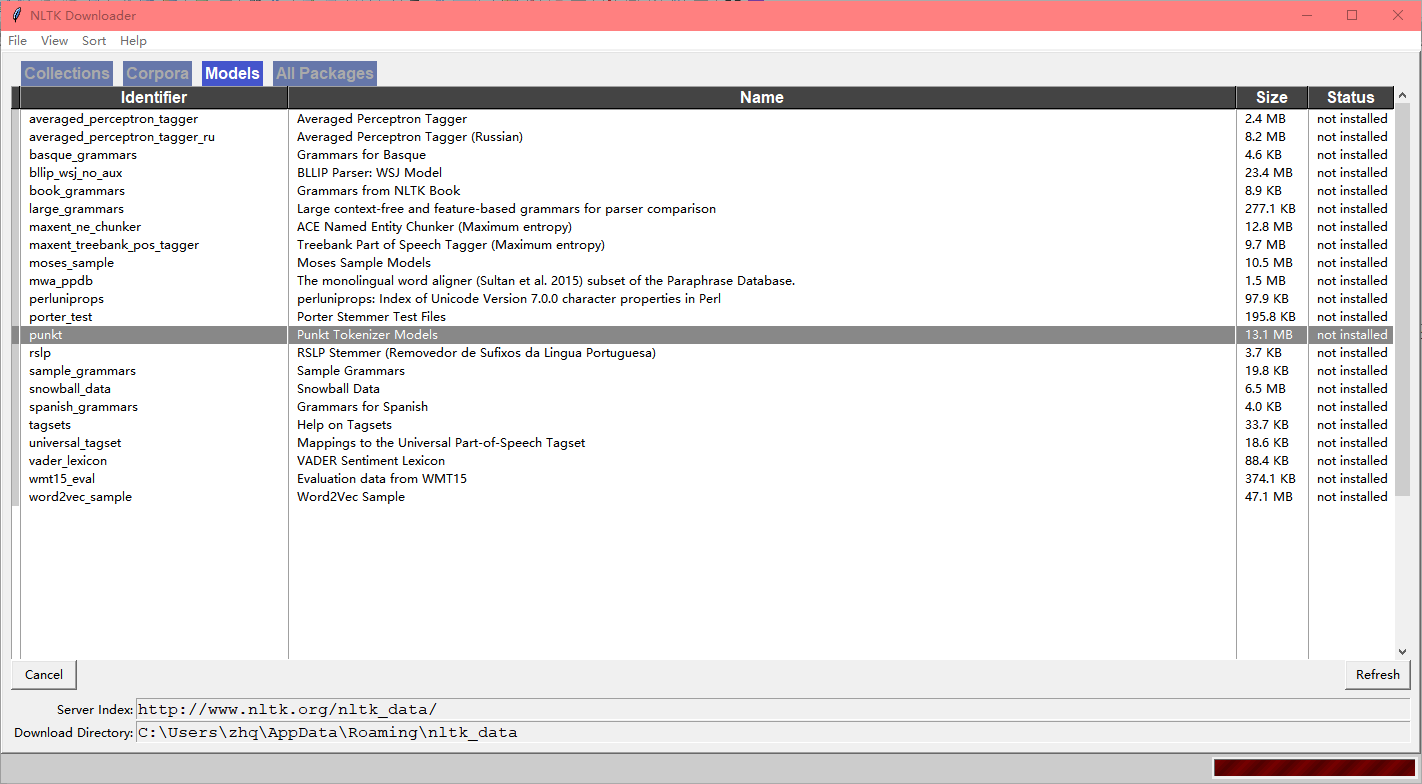
Task: Click 'Moses Sample Models' name
Action: point(364,263)
